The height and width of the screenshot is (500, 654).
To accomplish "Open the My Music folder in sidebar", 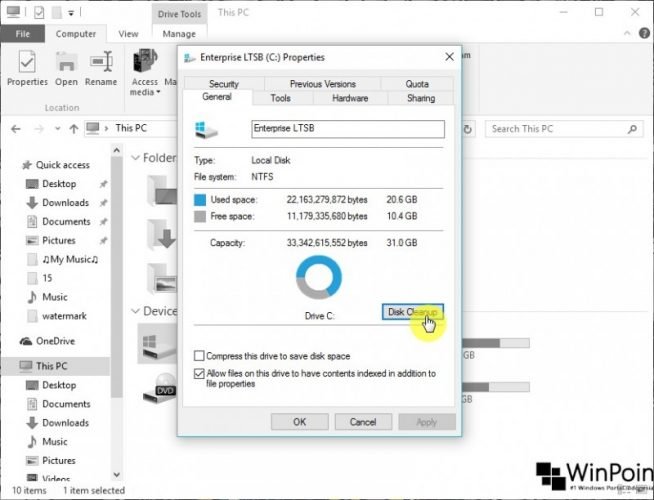I will (70, 259).
